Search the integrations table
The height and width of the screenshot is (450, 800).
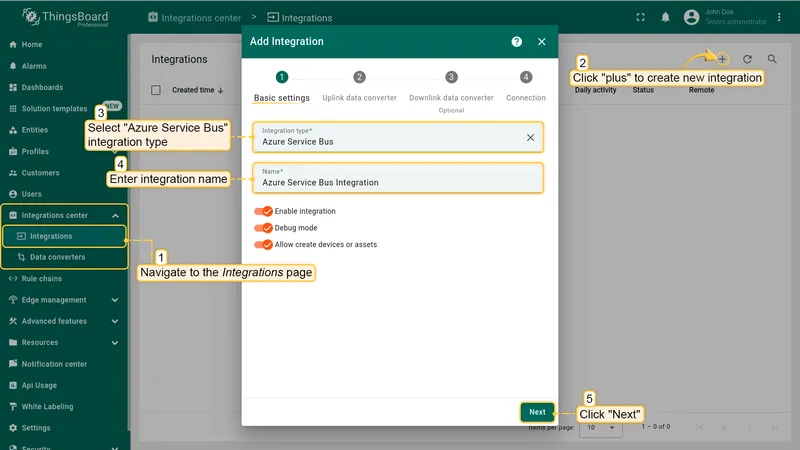772,59
